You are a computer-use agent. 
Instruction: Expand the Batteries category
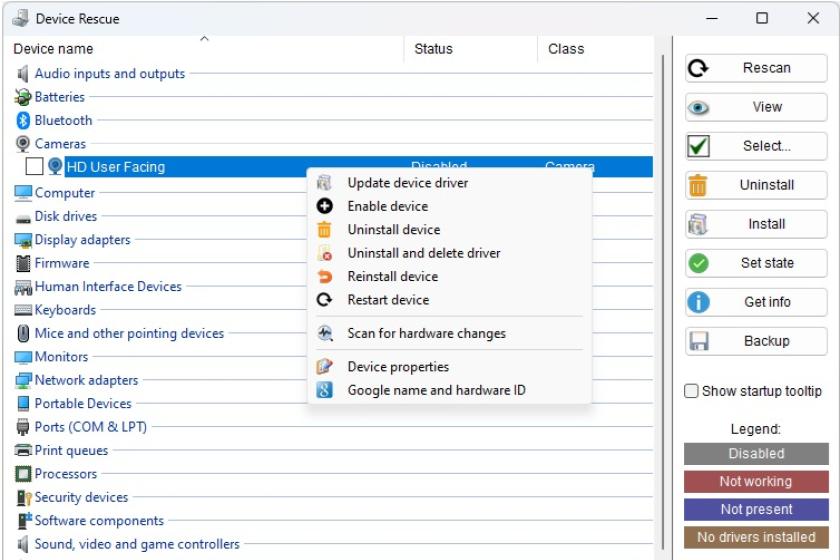click(x=59, y=97)
